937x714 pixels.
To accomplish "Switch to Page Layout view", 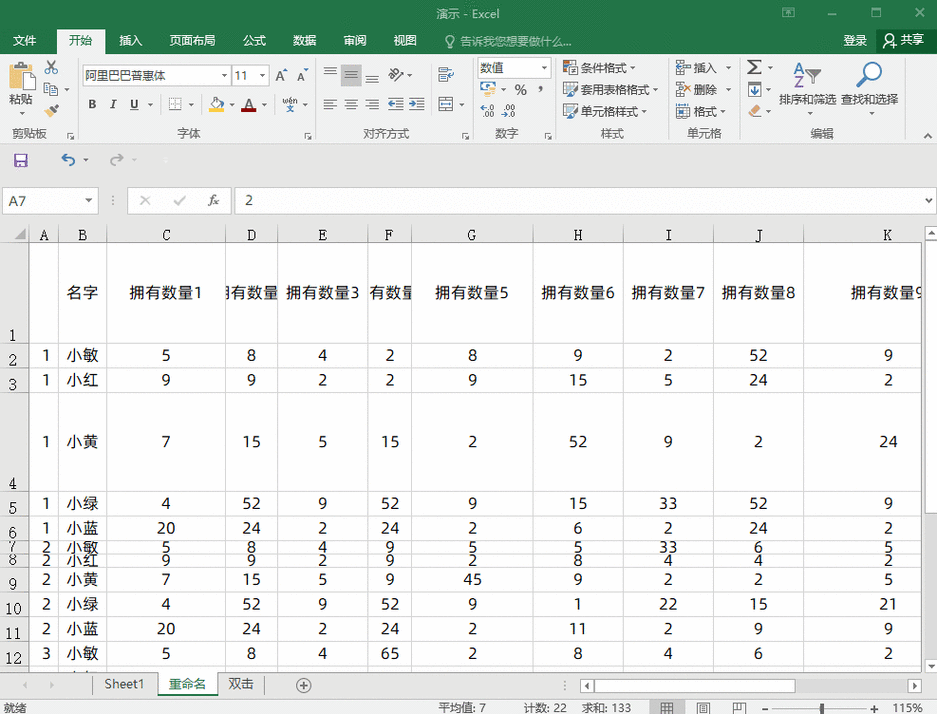I will [x=703, y=707].
